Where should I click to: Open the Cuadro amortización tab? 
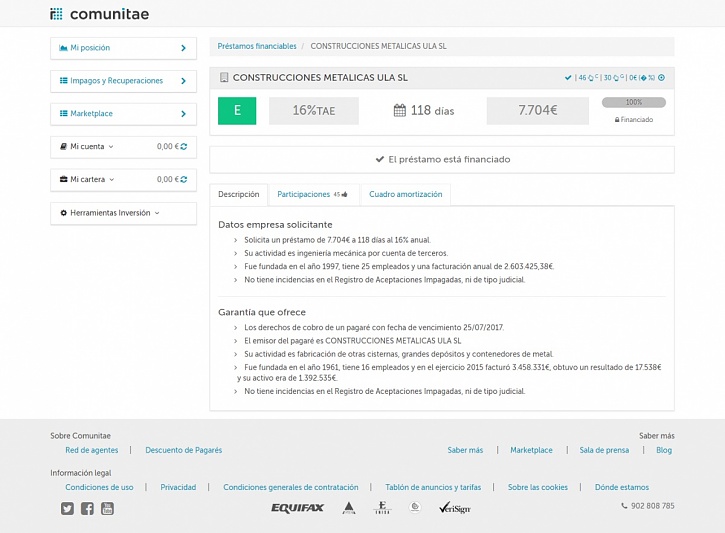(405, 194)
